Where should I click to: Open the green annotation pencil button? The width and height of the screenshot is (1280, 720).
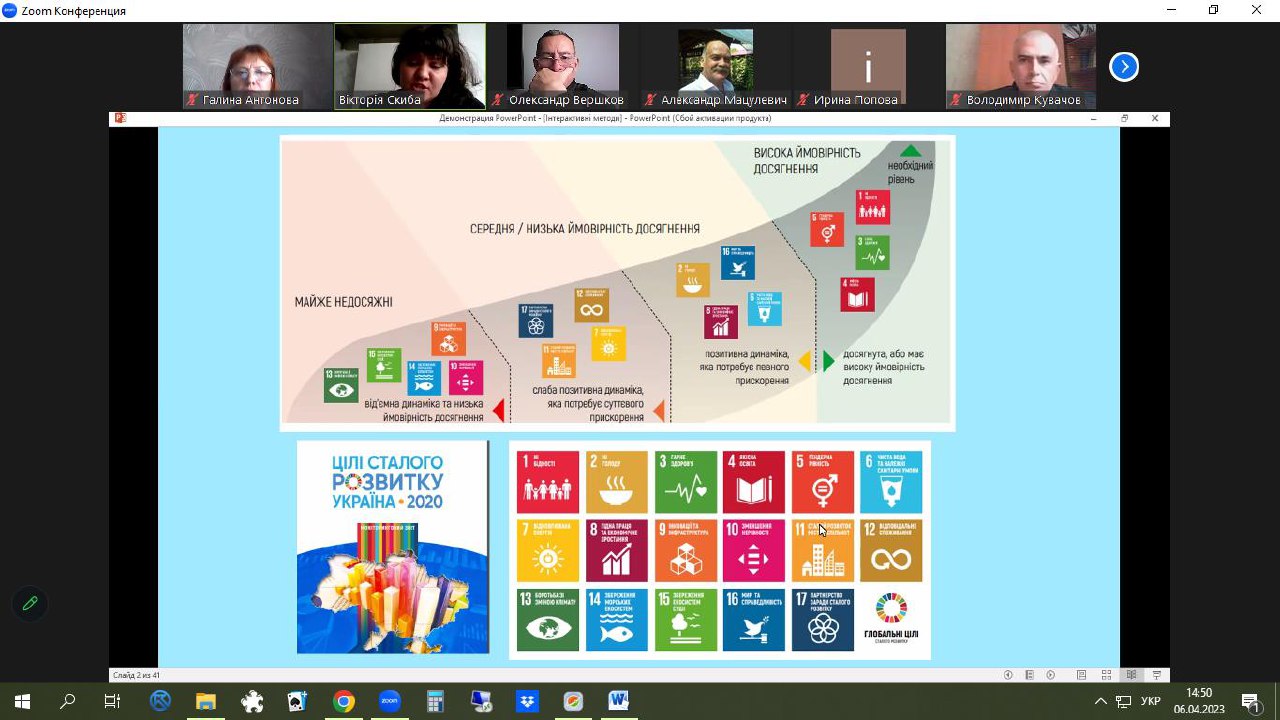(x=30, y=603)
